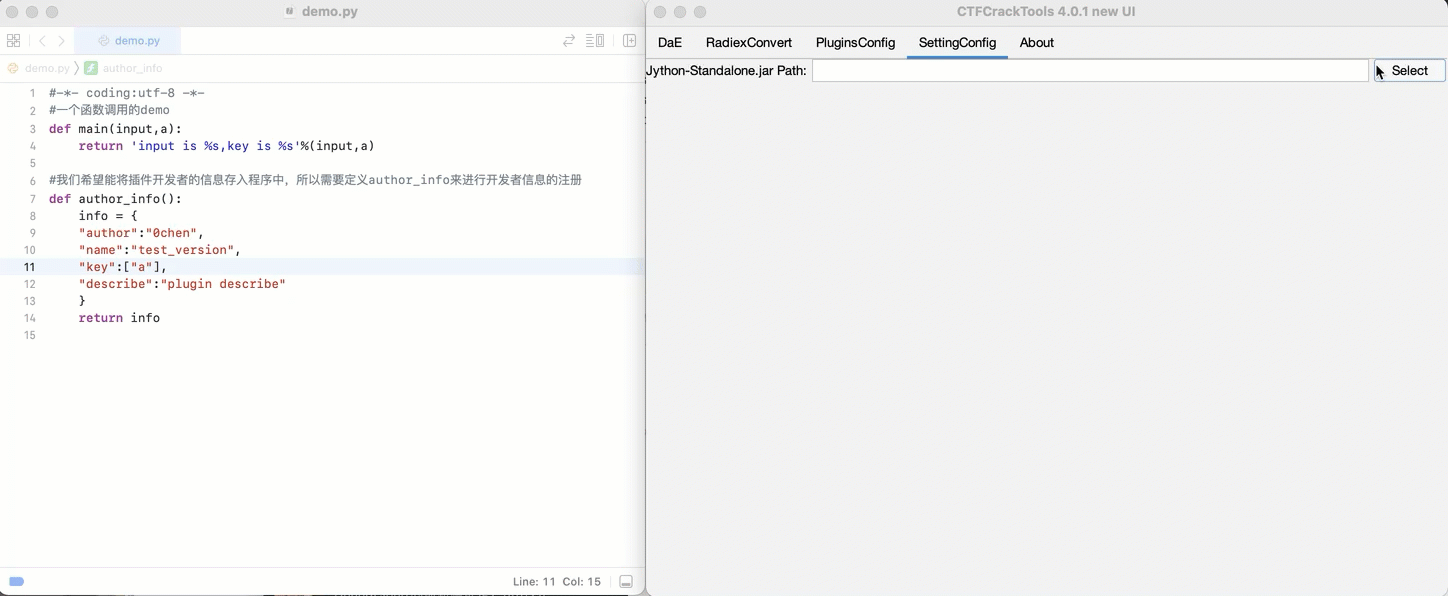
Task: Close the CTFCrackTools window
Action: (x=660, y=12)
